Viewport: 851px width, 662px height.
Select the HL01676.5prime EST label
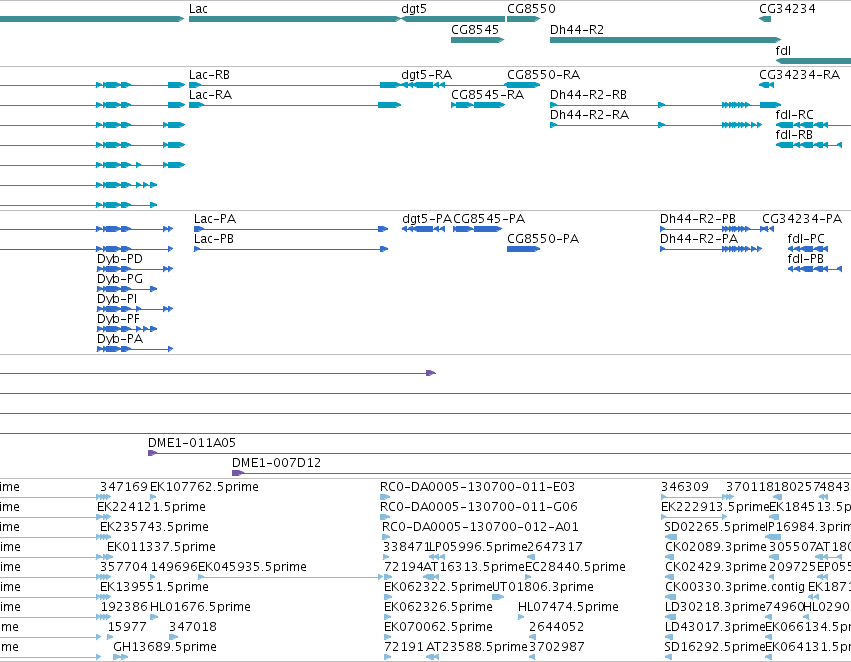click(x=200, y=607)
